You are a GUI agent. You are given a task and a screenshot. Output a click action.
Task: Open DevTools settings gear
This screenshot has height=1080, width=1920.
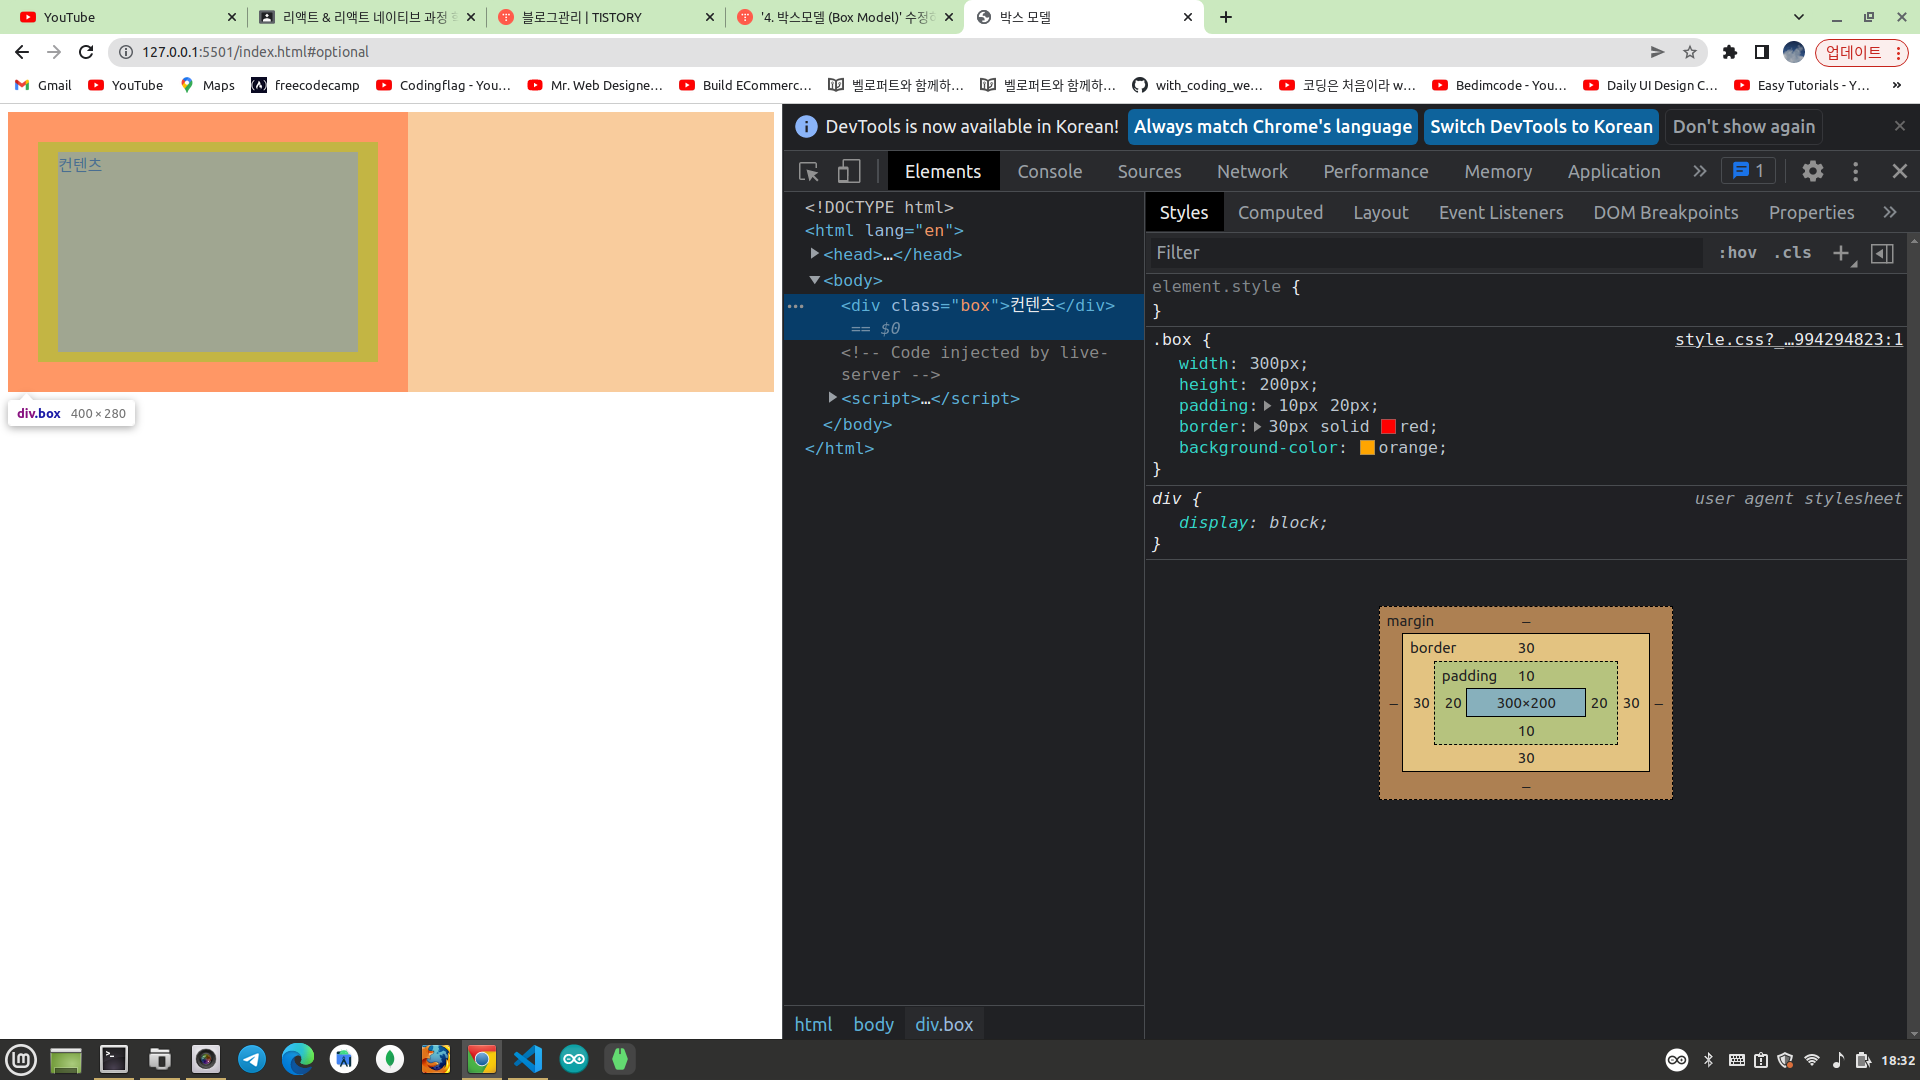1812,172
